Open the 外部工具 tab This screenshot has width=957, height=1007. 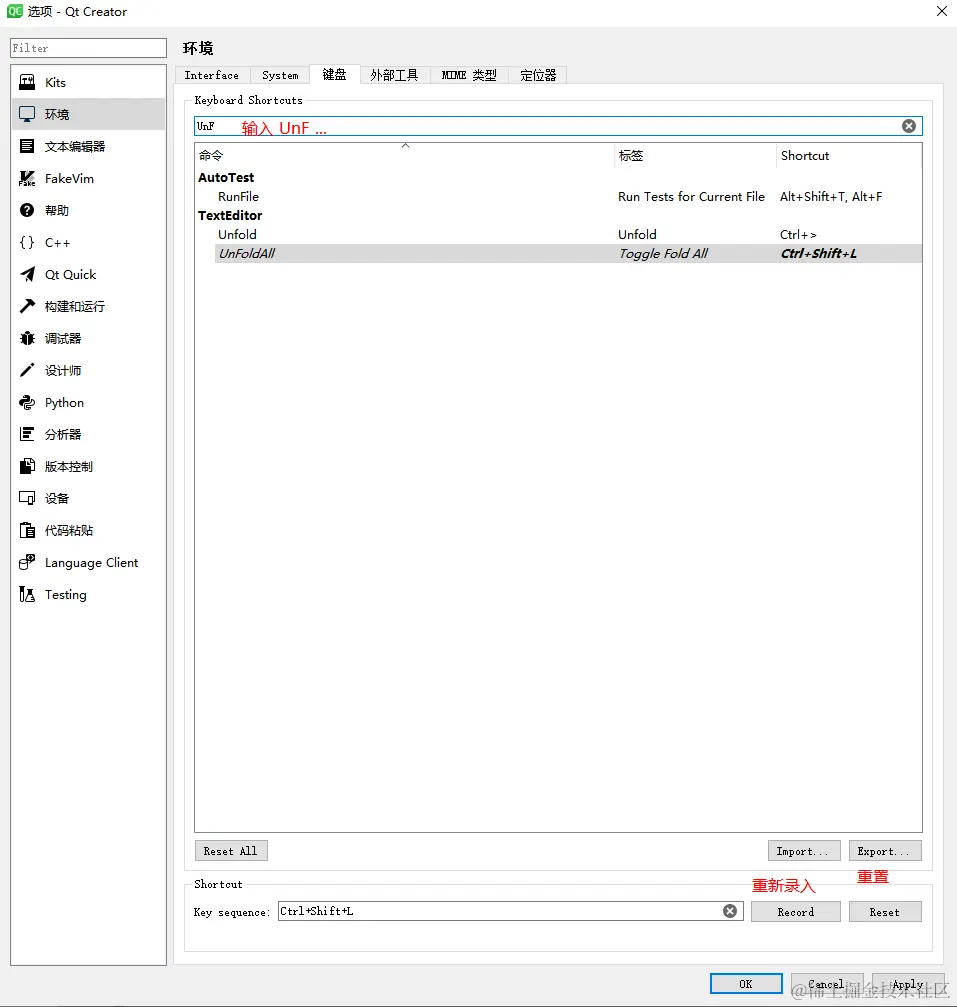(x=394, y=75)
